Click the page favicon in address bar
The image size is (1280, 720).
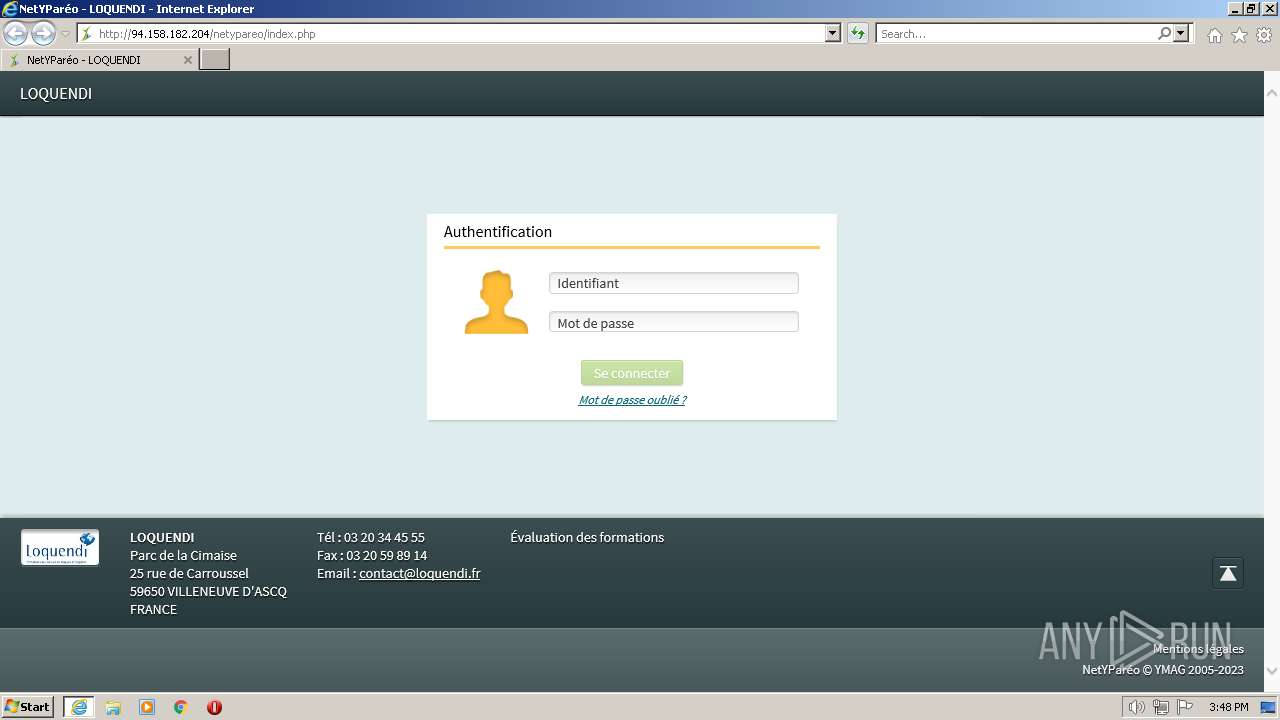click(88, 34)
